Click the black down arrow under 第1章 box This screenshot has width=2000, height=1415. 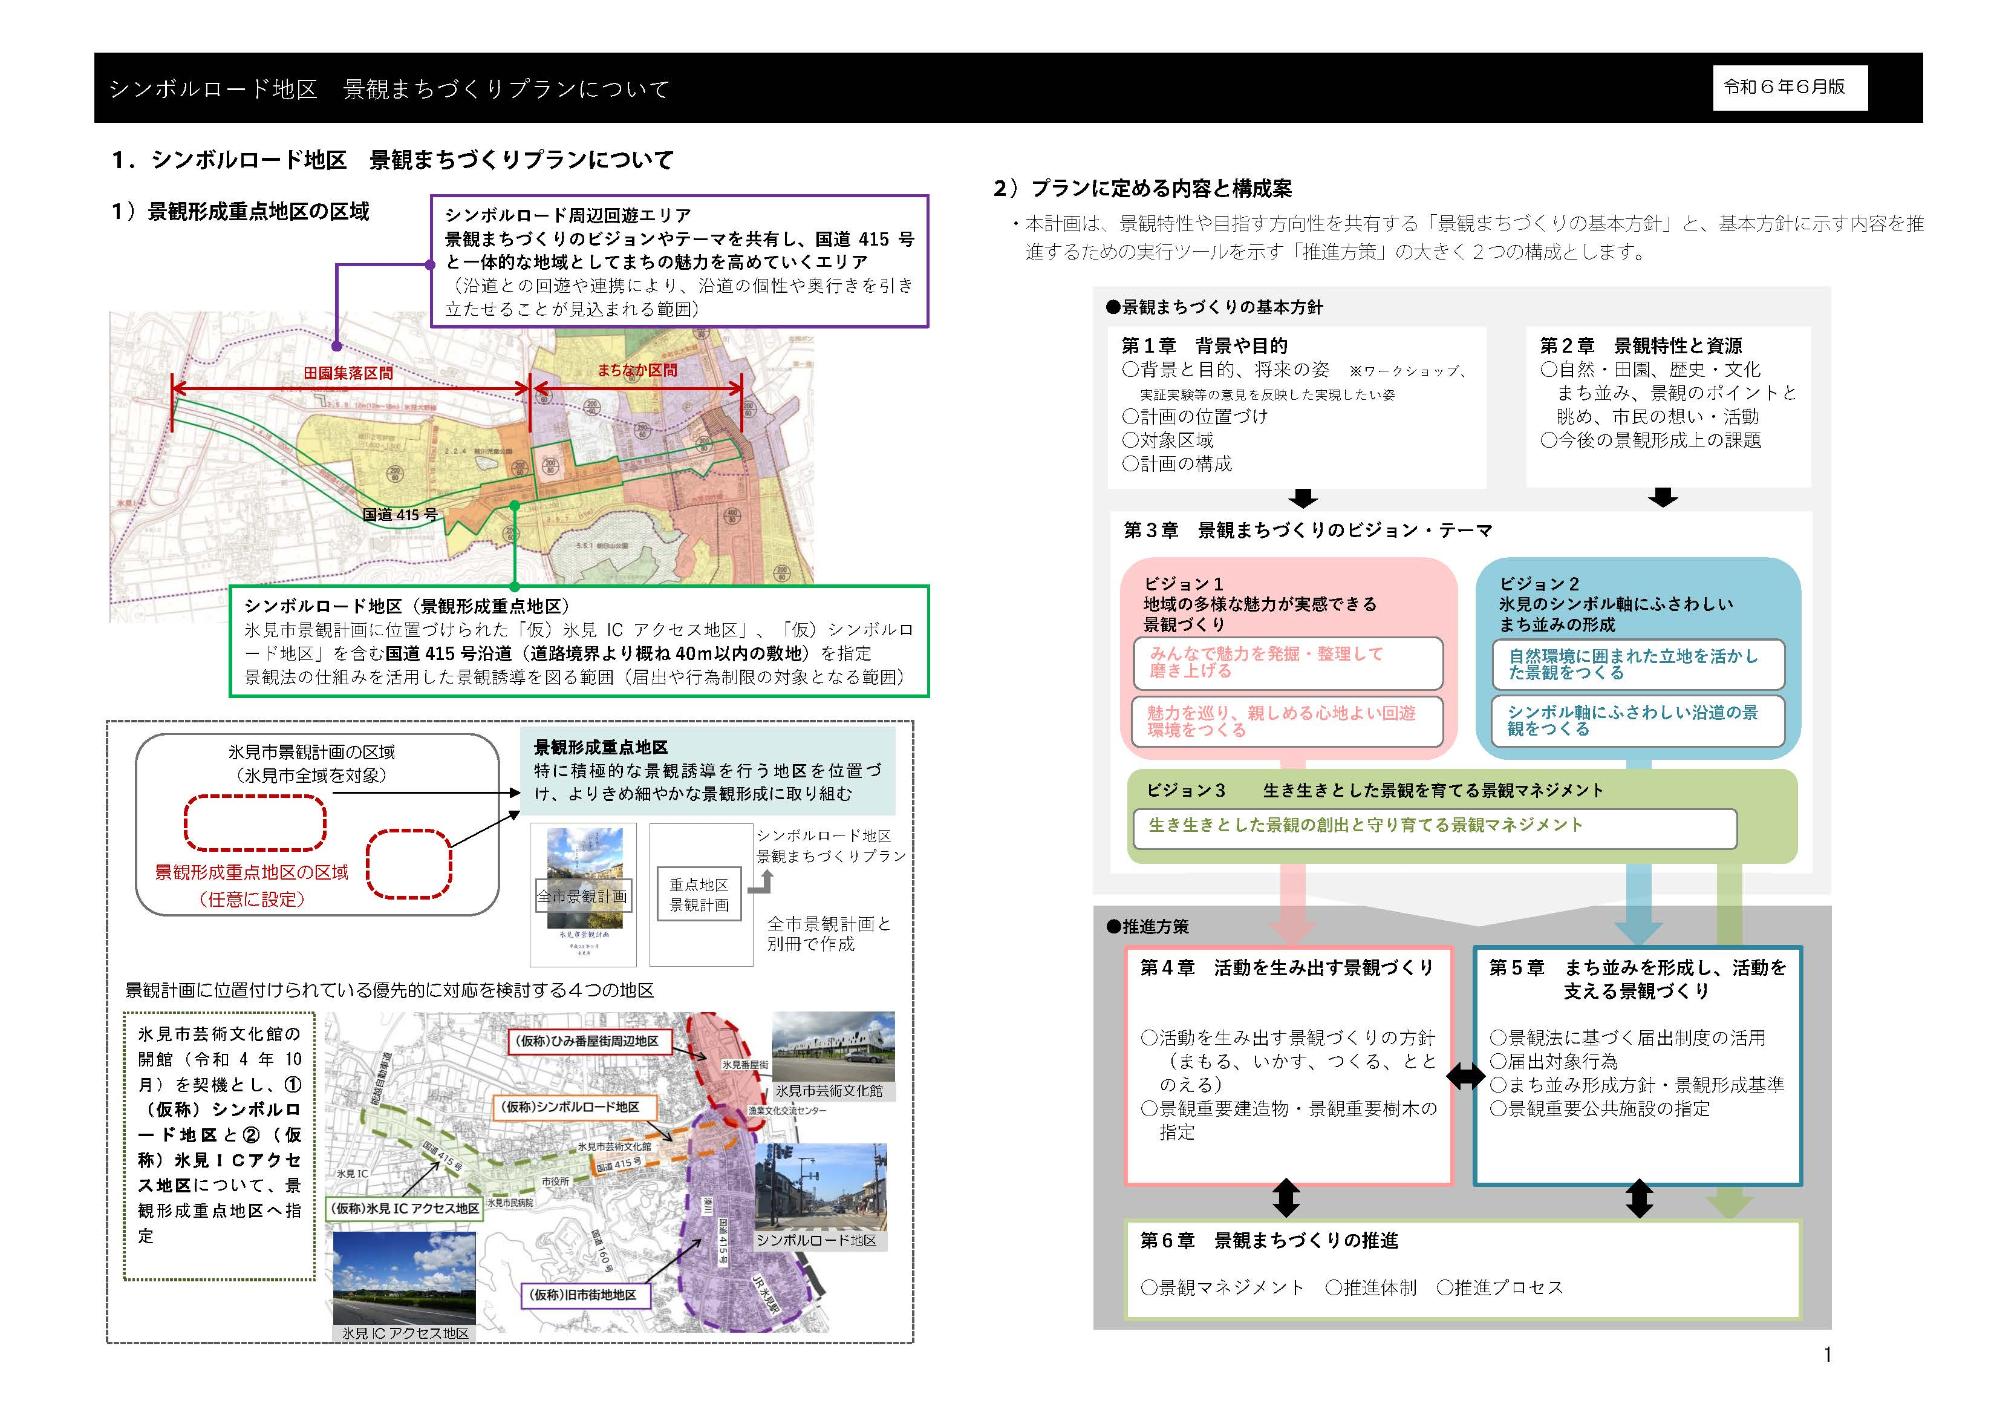click(1303, 498)
